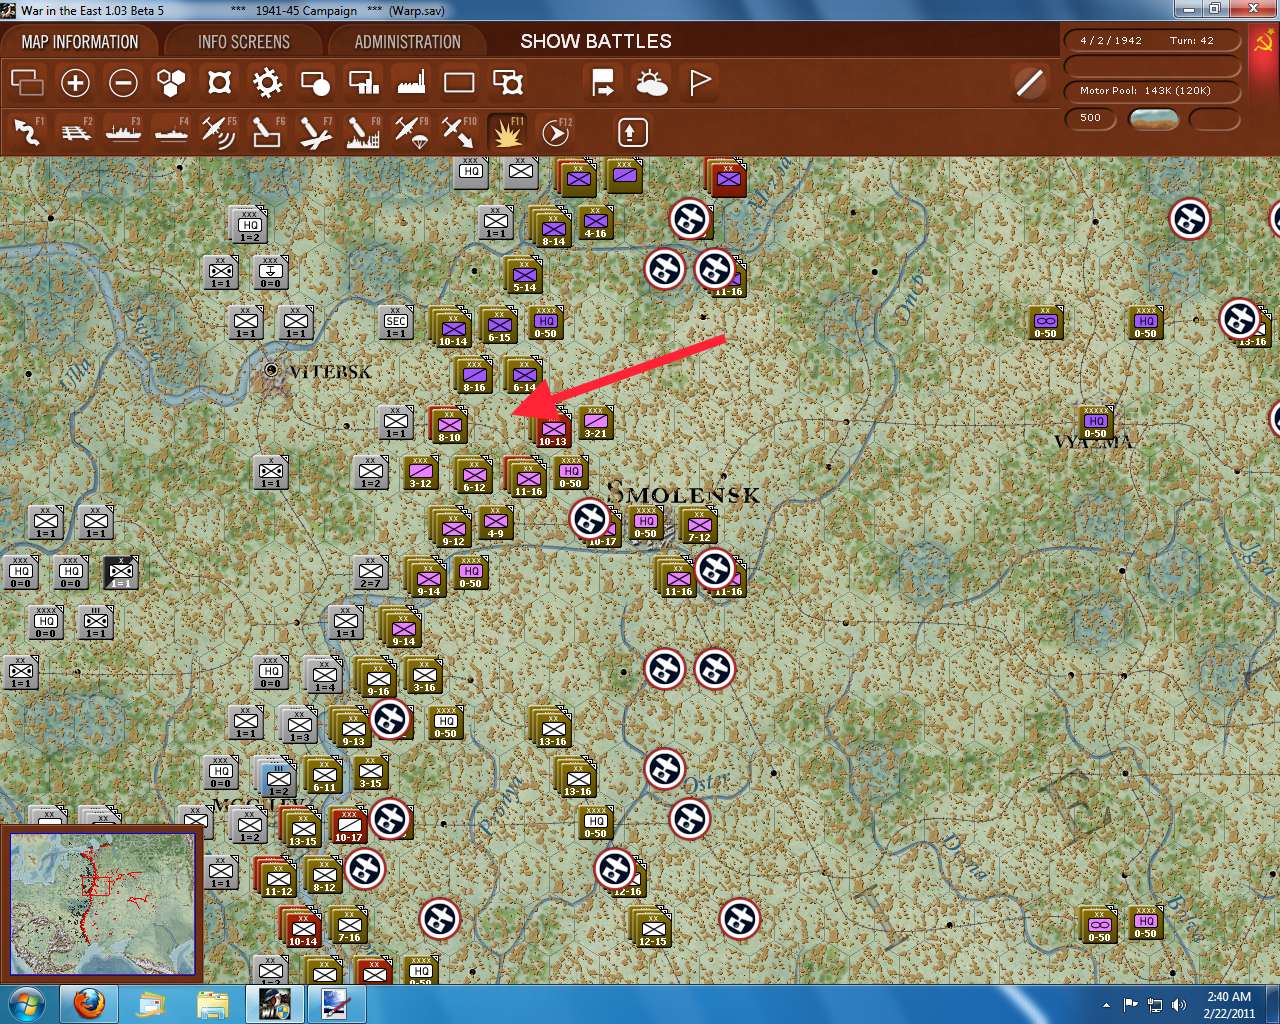Select the F2 rail mode icon
Screen dimensions: 1280x1024
point(75,132)
